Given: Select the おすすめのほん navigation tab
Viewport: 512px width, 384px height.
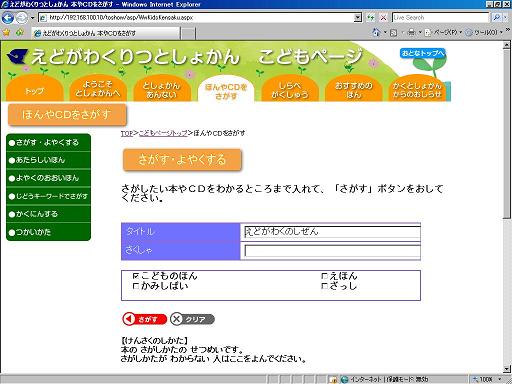Looking at the screenshot, I should 354,89.
